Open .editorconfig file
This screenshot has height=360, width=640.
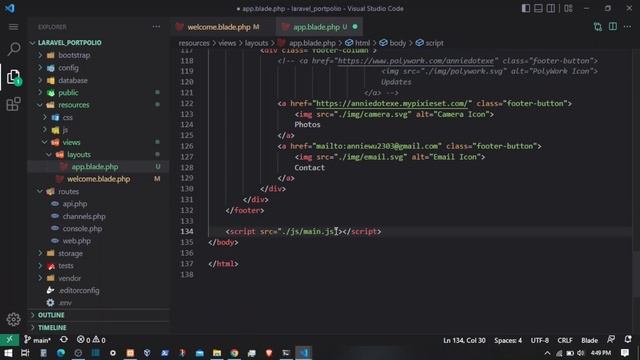tap(79, 291)
